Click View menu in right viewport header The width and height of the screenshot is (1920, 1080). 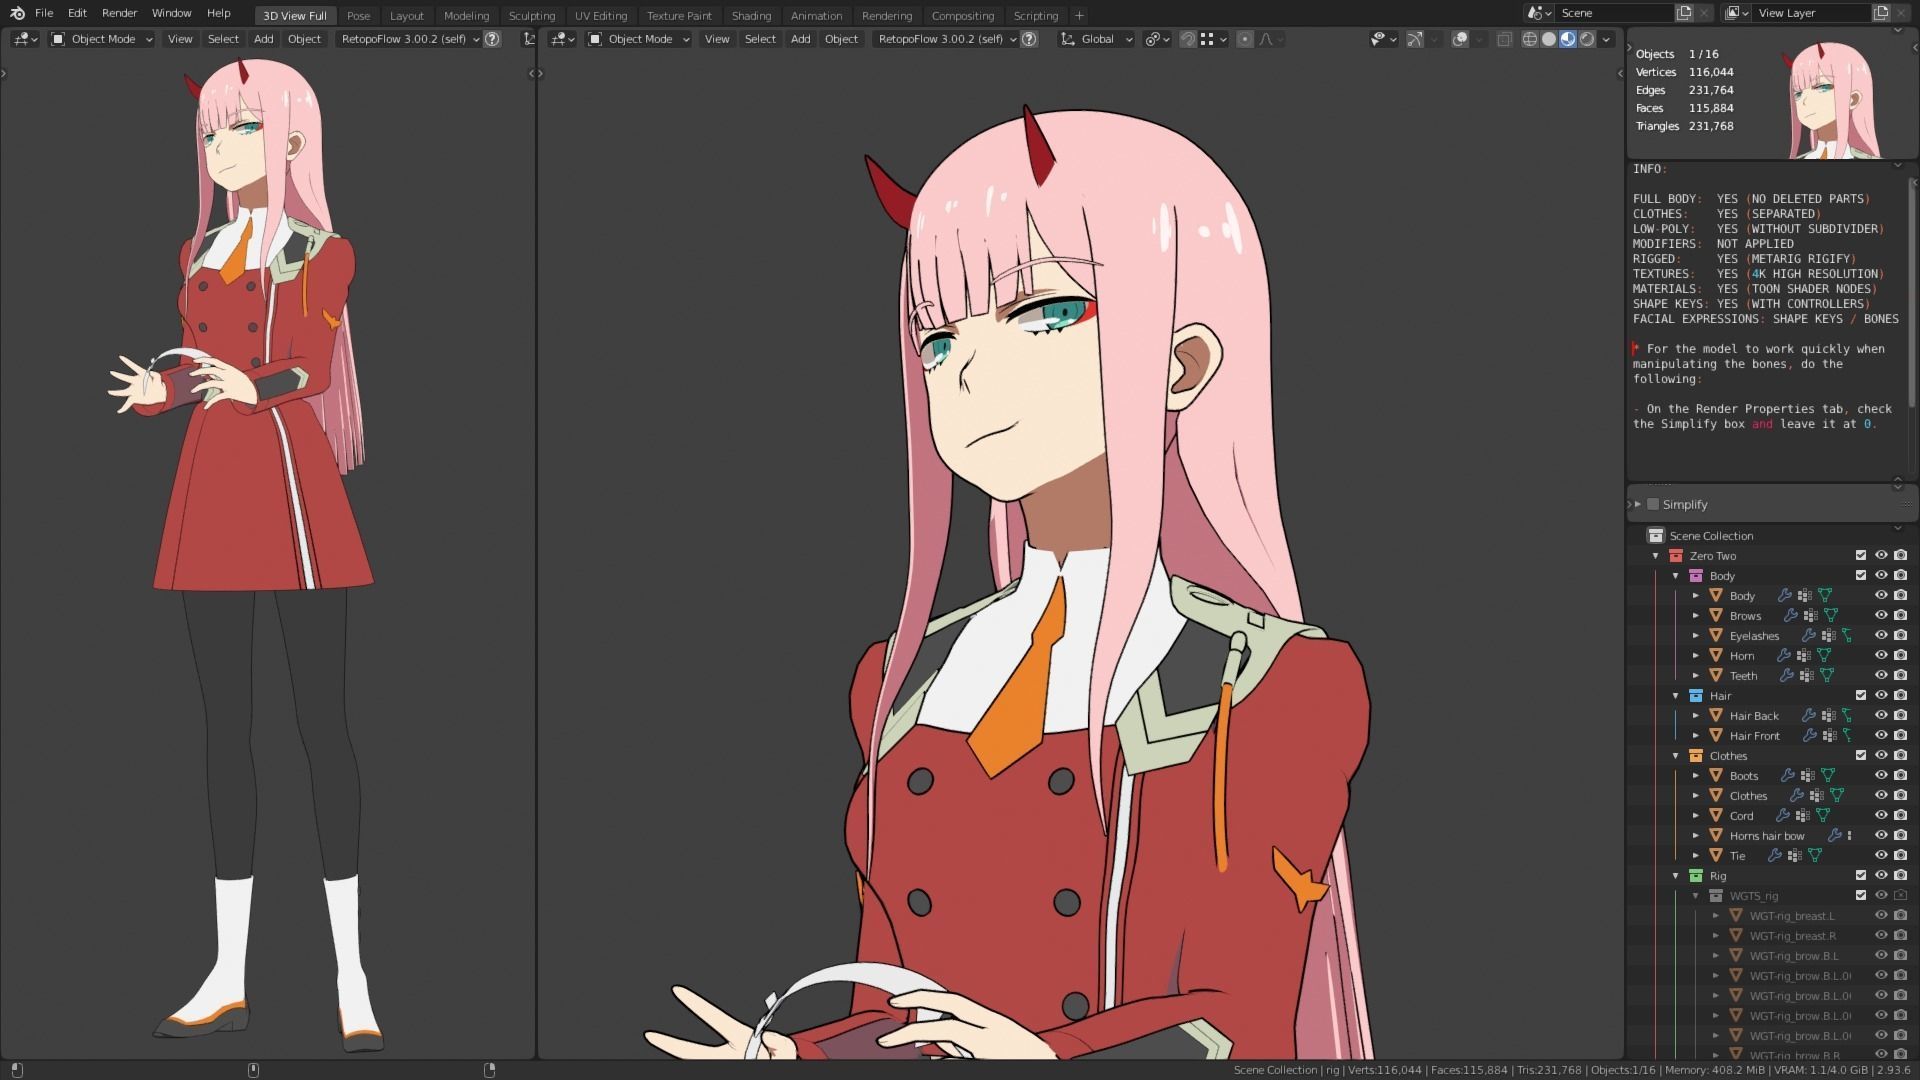pyautogui.click(x=717, y=39)
